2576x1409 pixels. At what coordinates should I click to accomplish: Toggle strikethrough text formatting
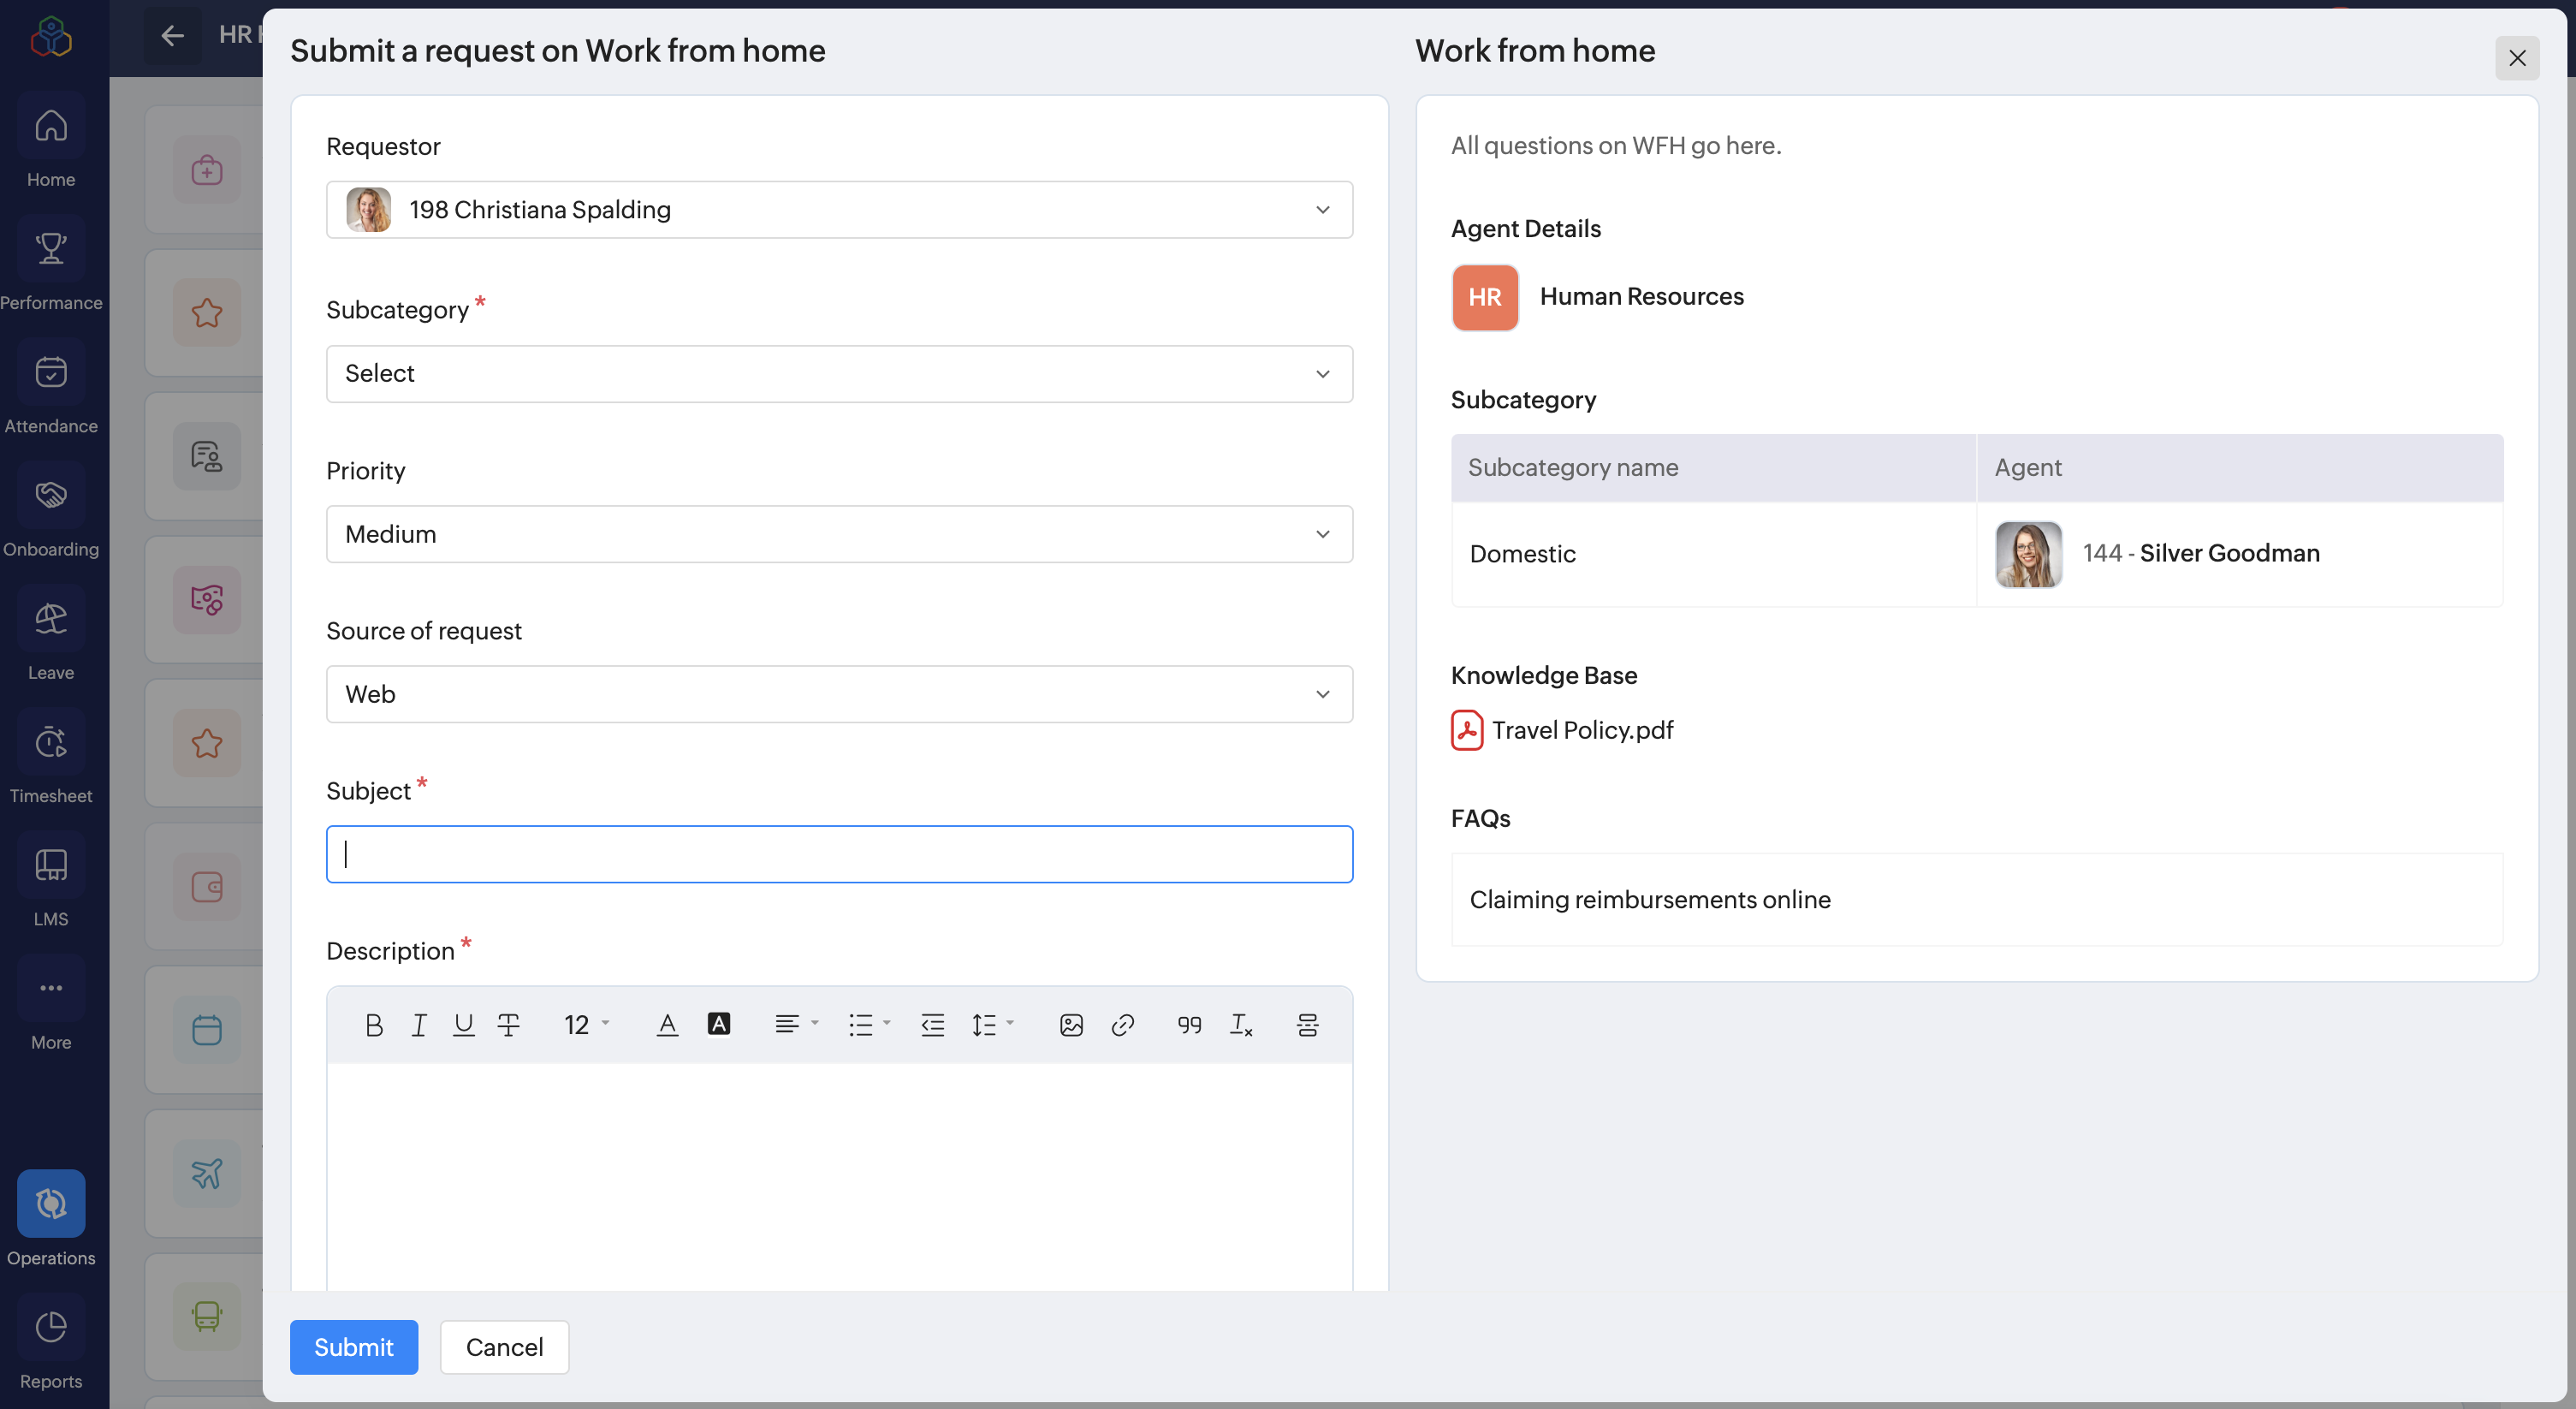point(508,1024)
